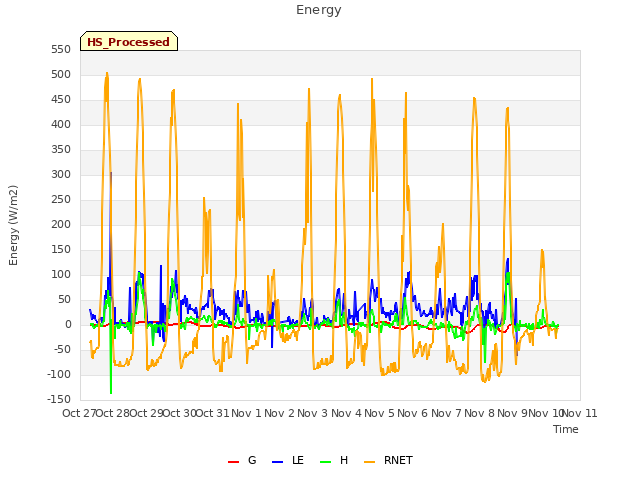
Task: Click the Nov 10 x-axis date label
Action: (546, 413)
